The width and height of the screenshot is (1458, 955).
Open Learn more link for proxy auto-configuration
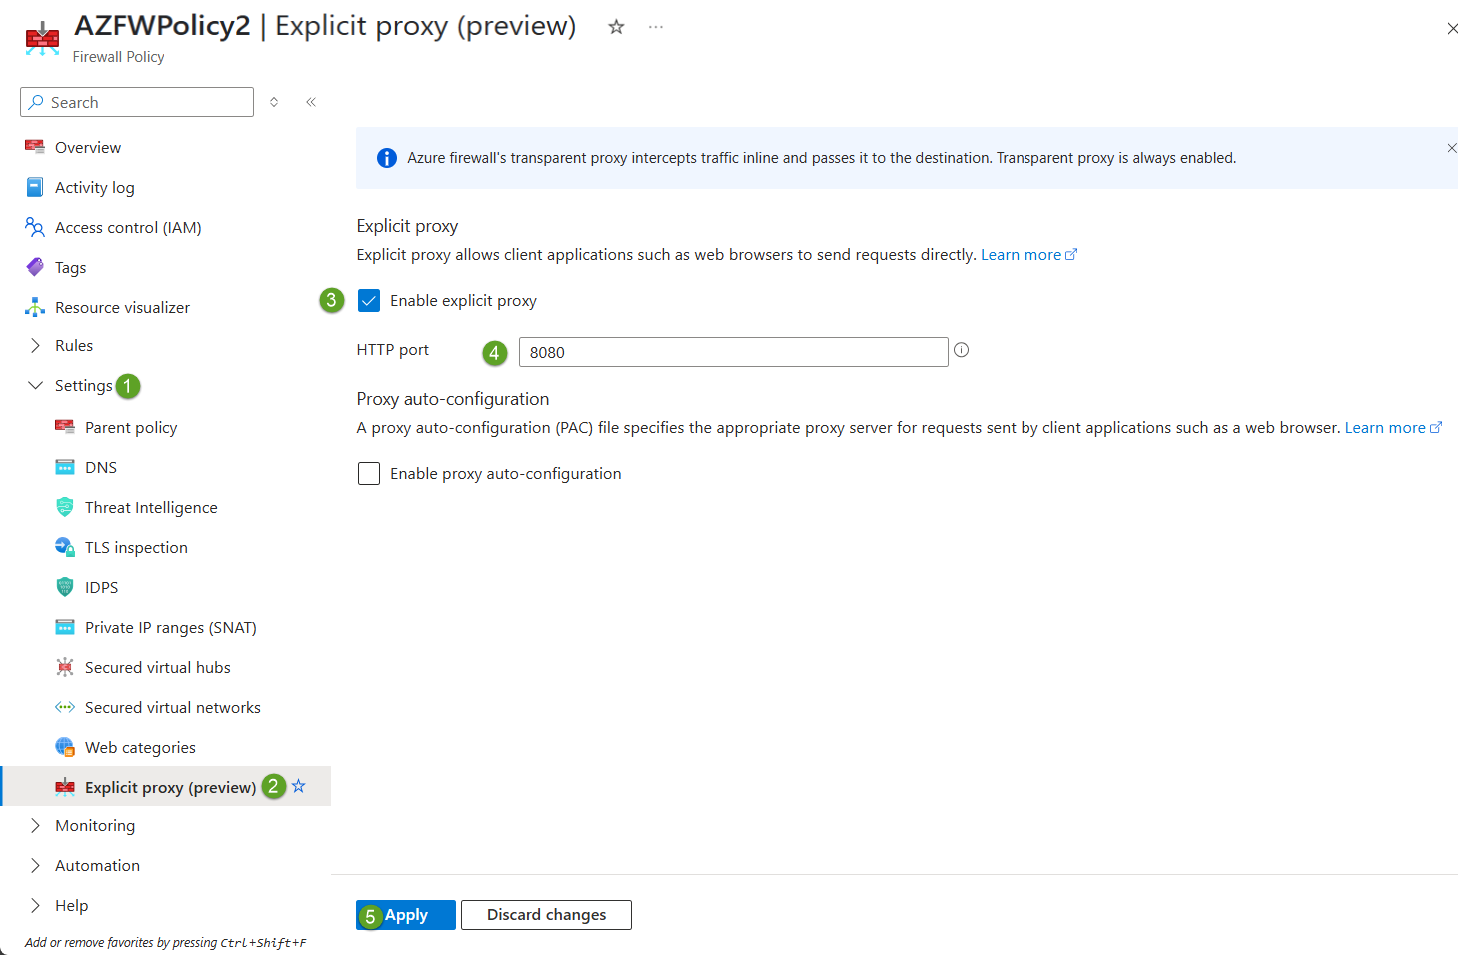click(1393, 428)
